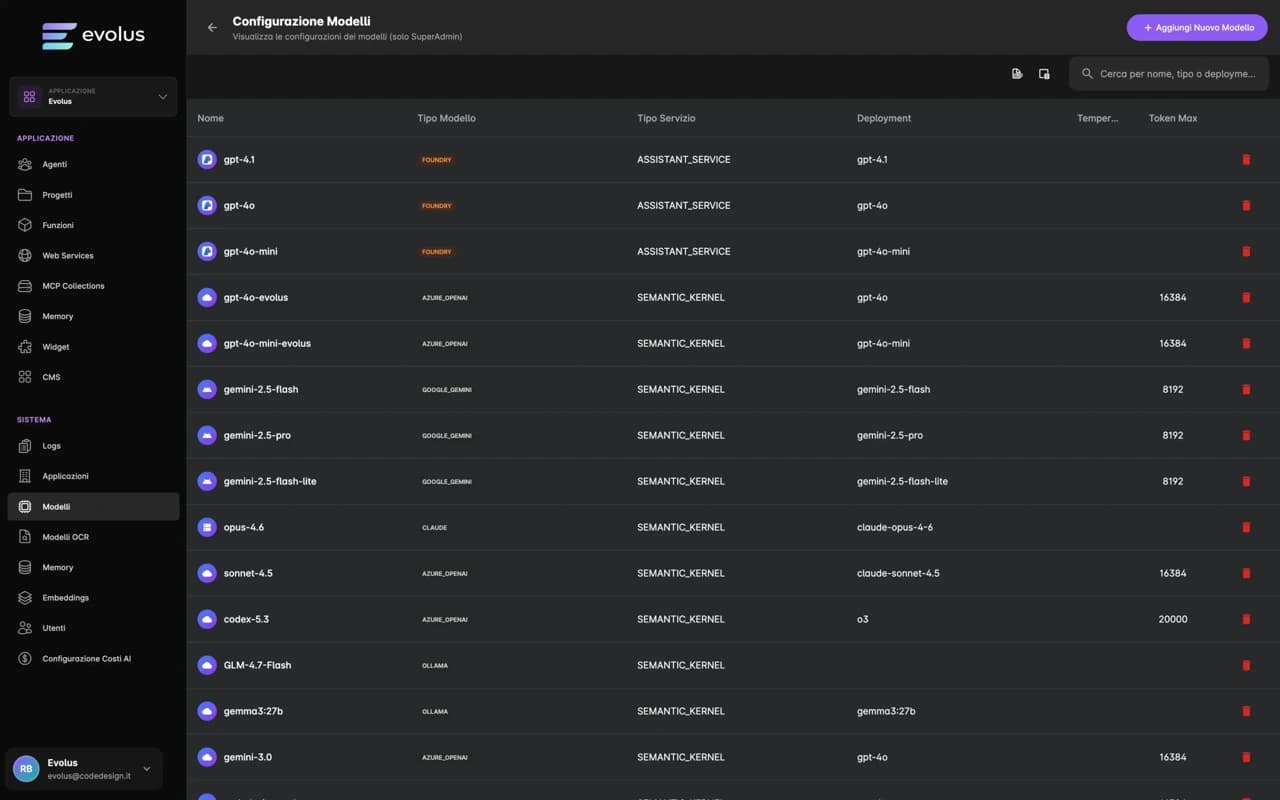1280x800 pixels.
Task: Click the trash icon for gemini-2.5-pro
Action: click(1246, 436)
